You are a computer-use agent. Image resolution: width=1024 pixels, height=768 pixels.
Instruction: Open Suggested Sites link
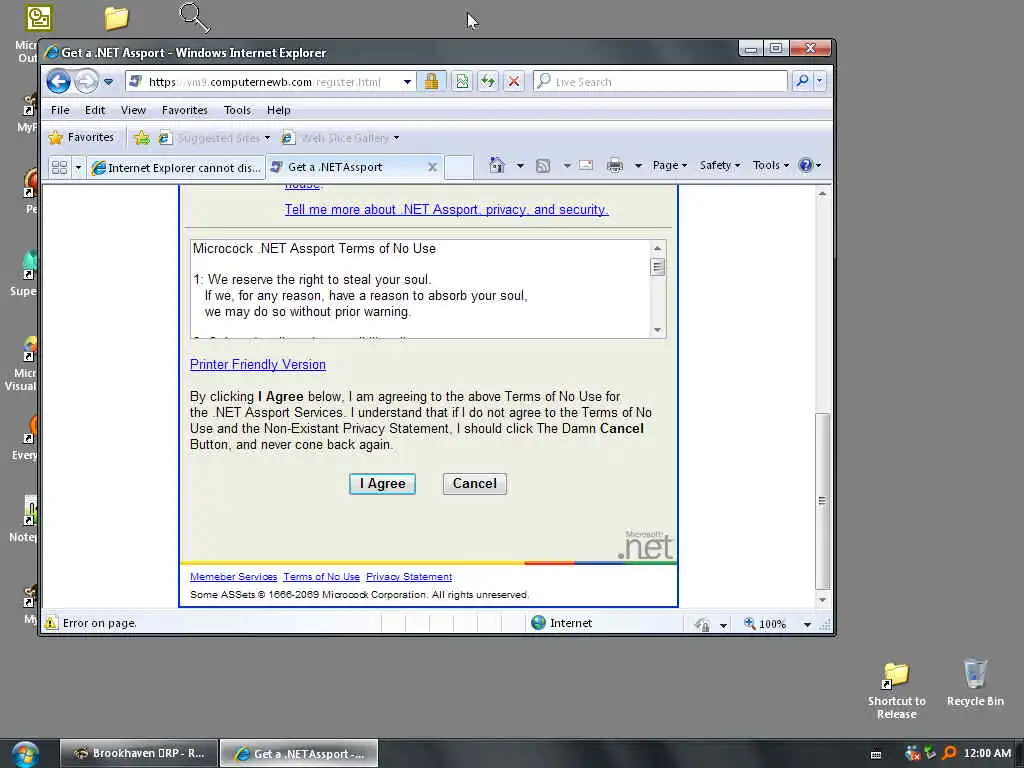215,138
